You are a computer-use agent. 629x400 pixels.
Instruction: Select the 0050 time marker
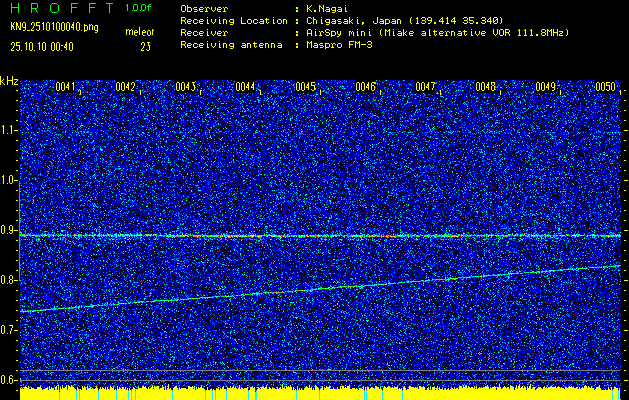point(605,87)
